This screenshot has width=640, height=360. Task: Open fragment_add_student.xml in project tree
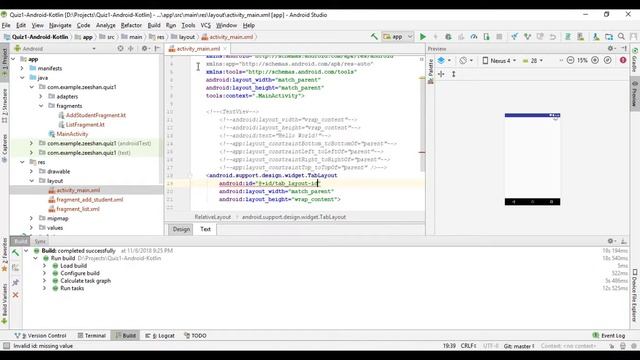[90, 200]
